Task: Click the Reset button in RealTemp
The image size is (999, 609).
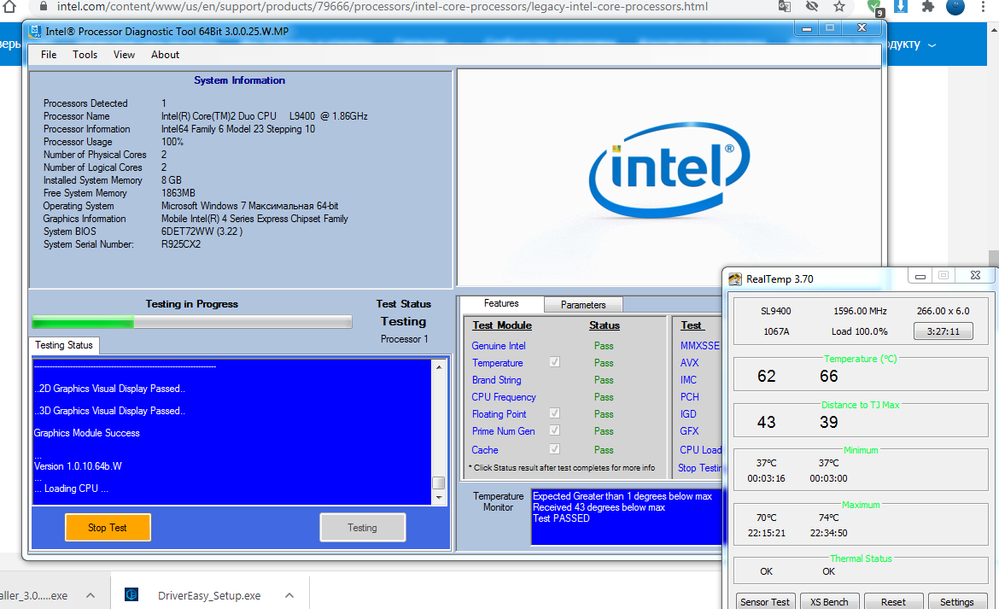Action: (x=893, y=601)
